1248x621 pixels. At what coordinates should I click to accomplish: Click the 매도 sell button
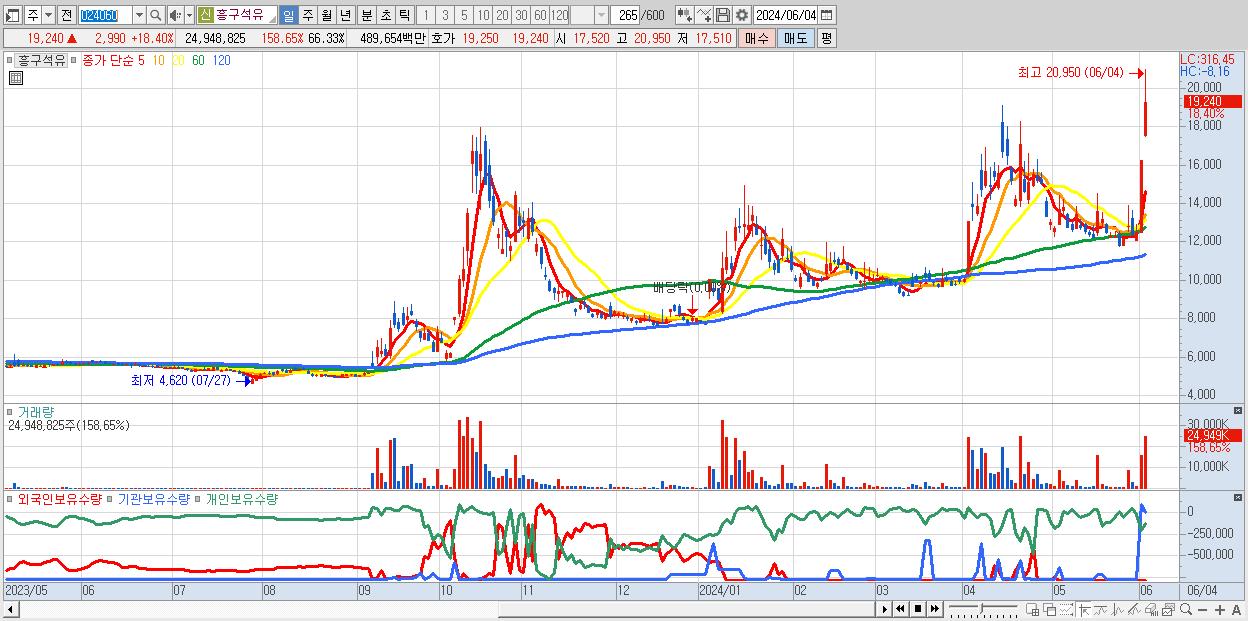pos(796,38)
